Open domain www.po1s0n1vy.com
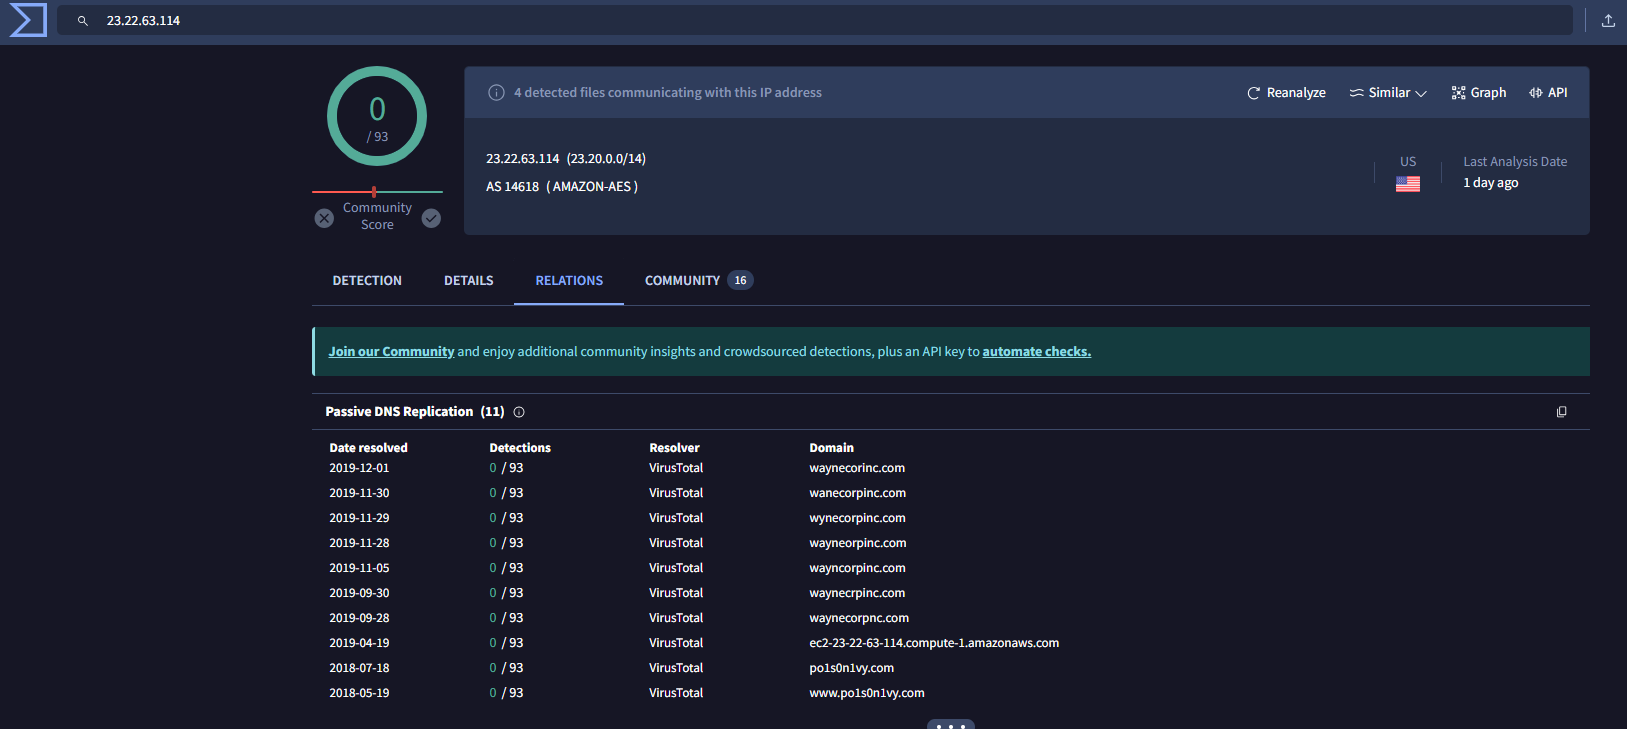Screen dimensions: 1627x729 point(867,693)
